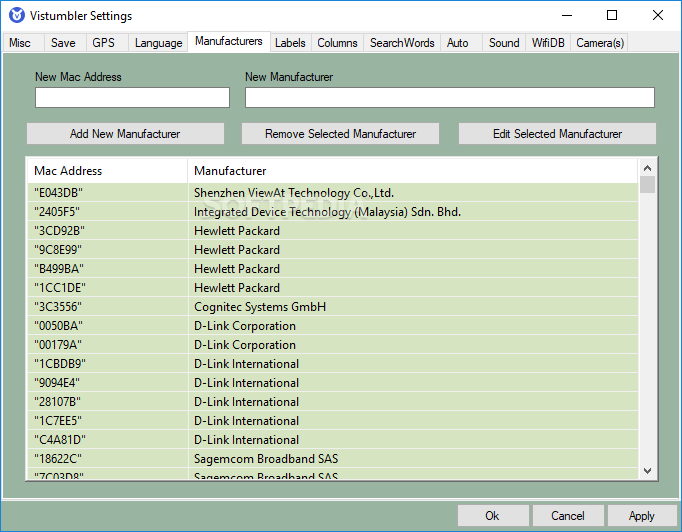Sort by Manufacturer column header
The height and width of the screenshot is (532, 682).
click(x=413, y=171)
